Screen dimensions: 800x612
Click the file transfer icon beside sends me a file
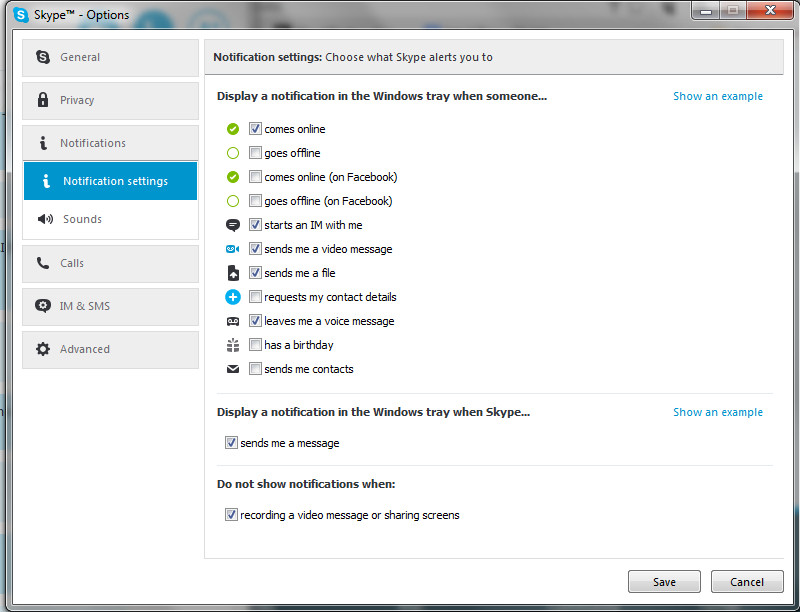(233, 273)
